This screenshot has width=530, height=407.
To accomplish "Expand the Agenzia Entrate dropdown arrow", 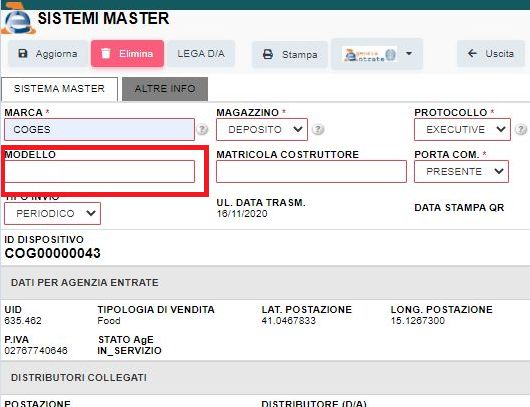I will [x=409, y=53].
